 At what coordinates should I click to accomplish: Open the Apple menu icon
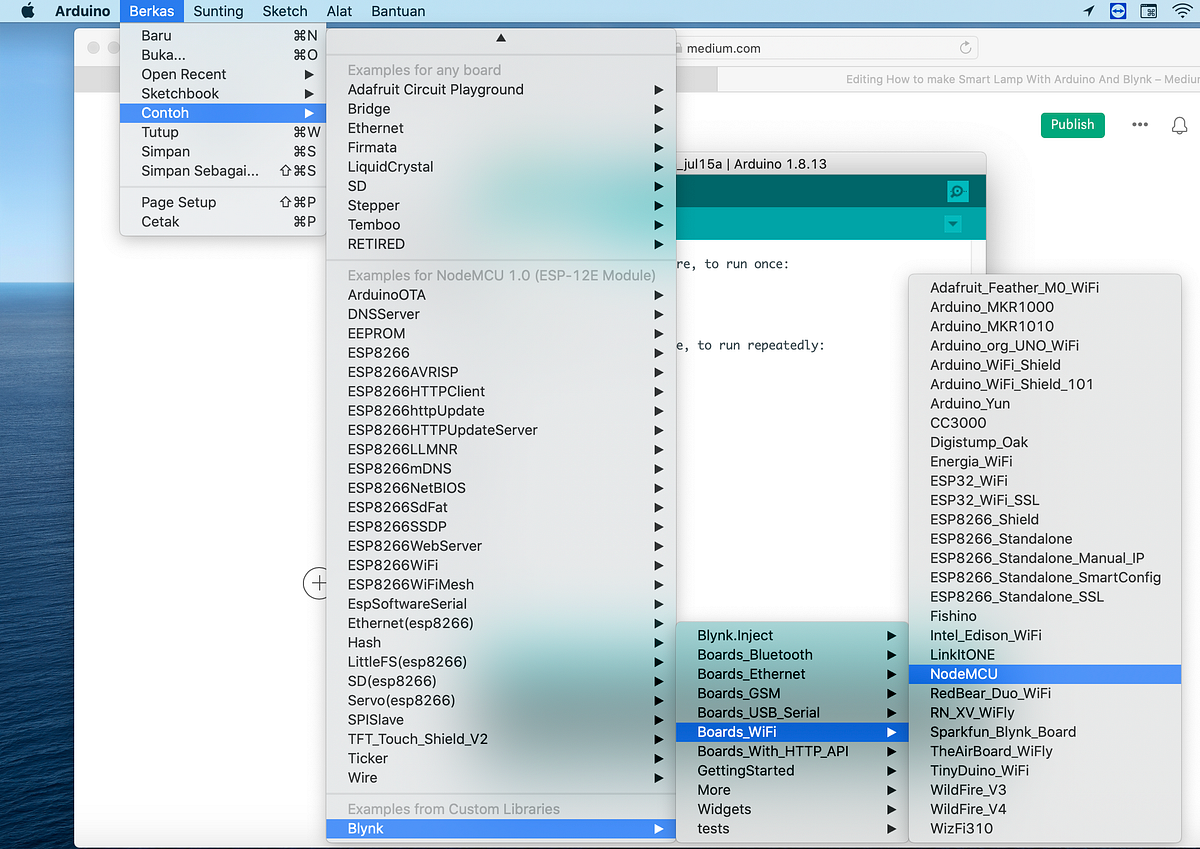tap(27, 11)
